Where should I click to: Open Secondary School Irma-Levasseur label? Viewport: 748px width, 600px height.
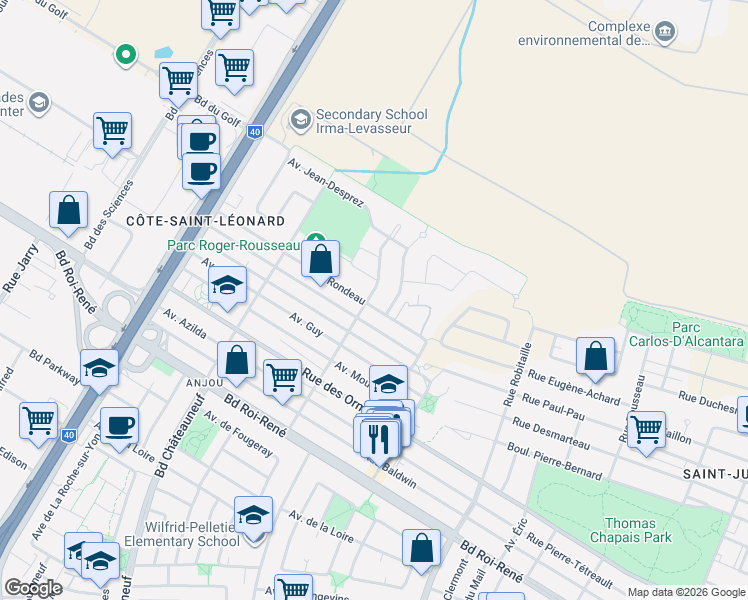372,121
